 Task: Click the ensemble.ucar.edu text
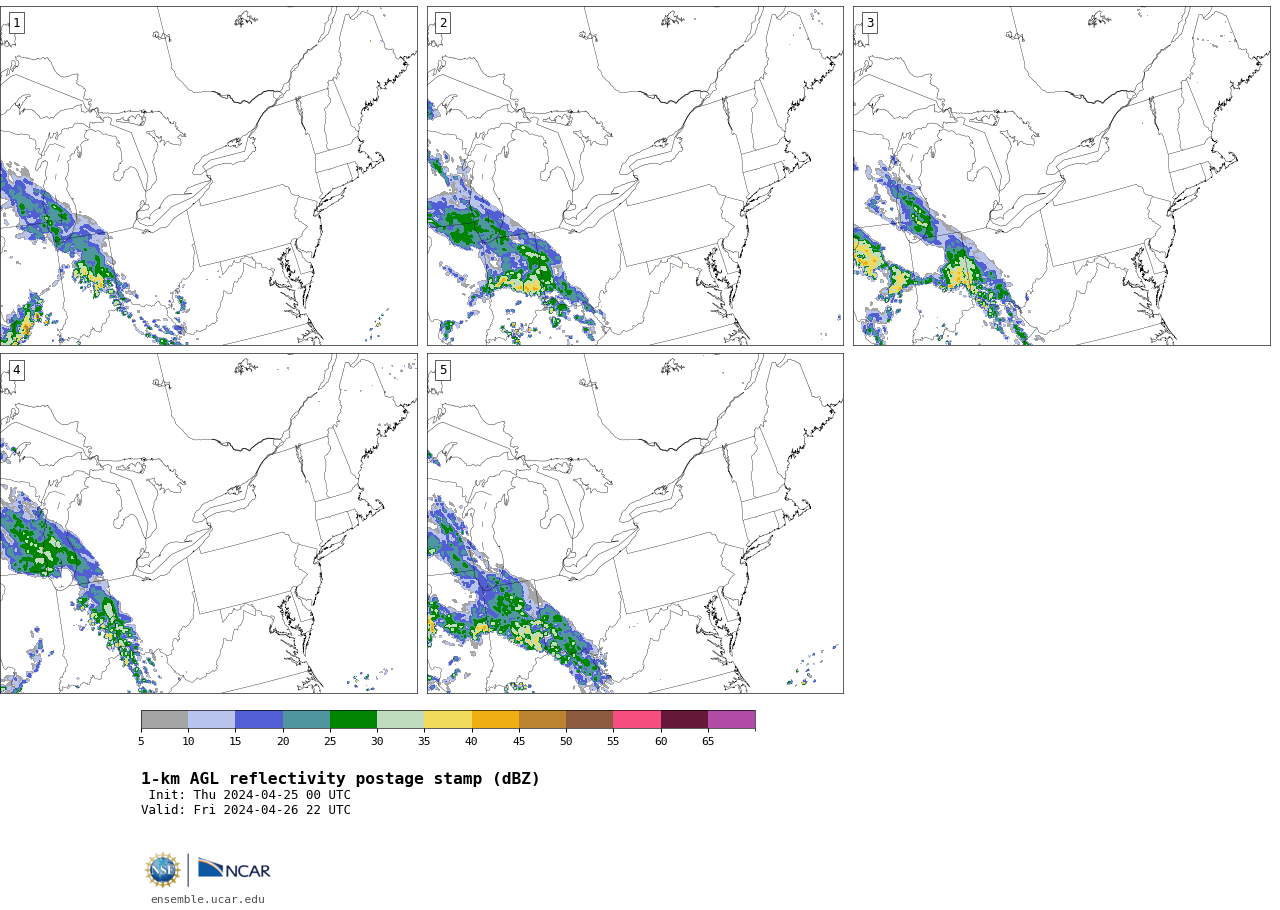point(208,899)
